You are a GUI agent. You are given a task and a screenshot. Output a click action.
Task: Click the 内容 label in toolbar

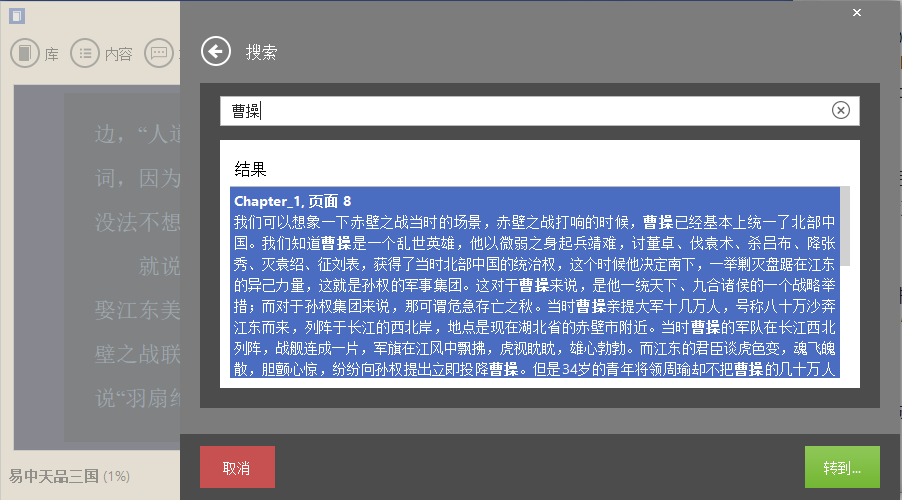point(119,54)
